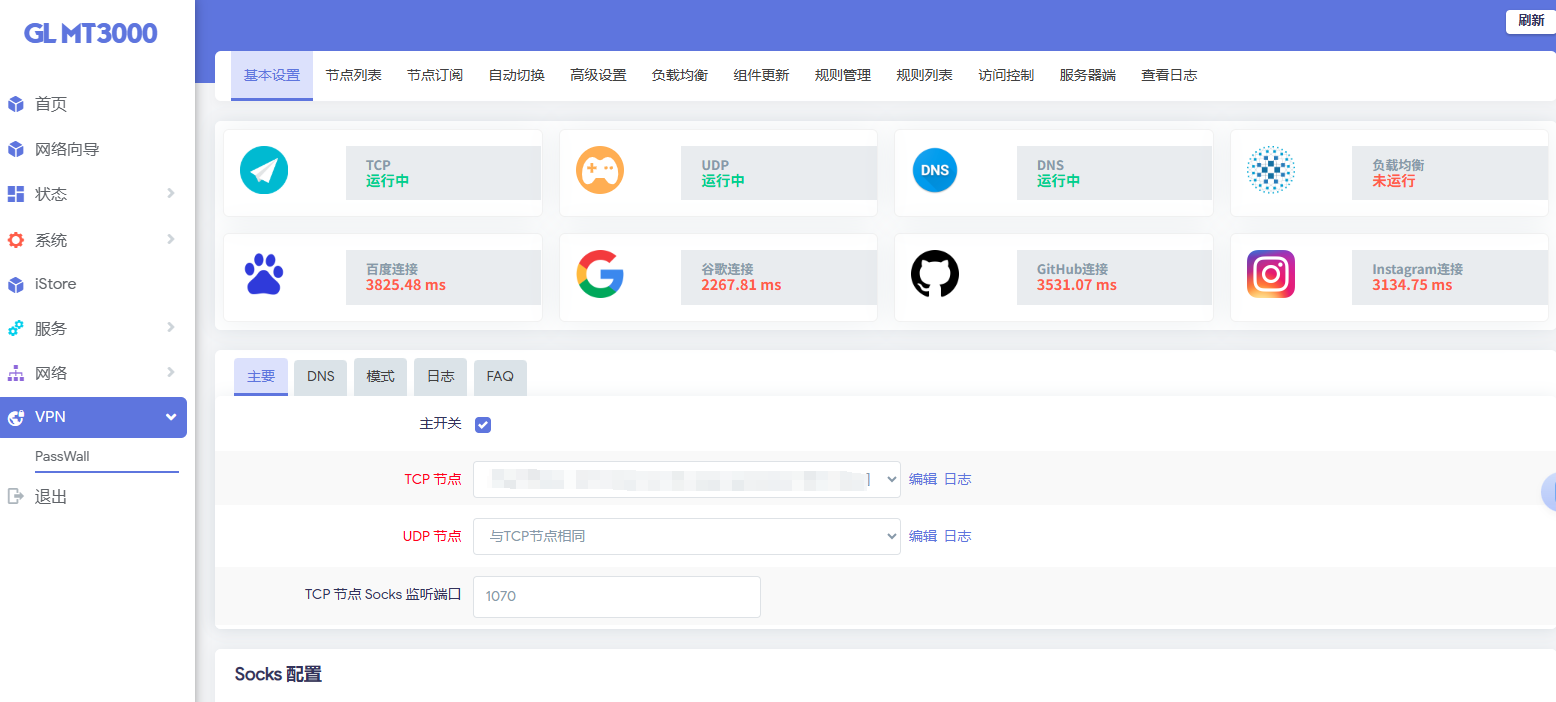This screenshot has height=702, width=1556.
Task: Click the blue DNS status icon
Action: [x=935, y=171]
